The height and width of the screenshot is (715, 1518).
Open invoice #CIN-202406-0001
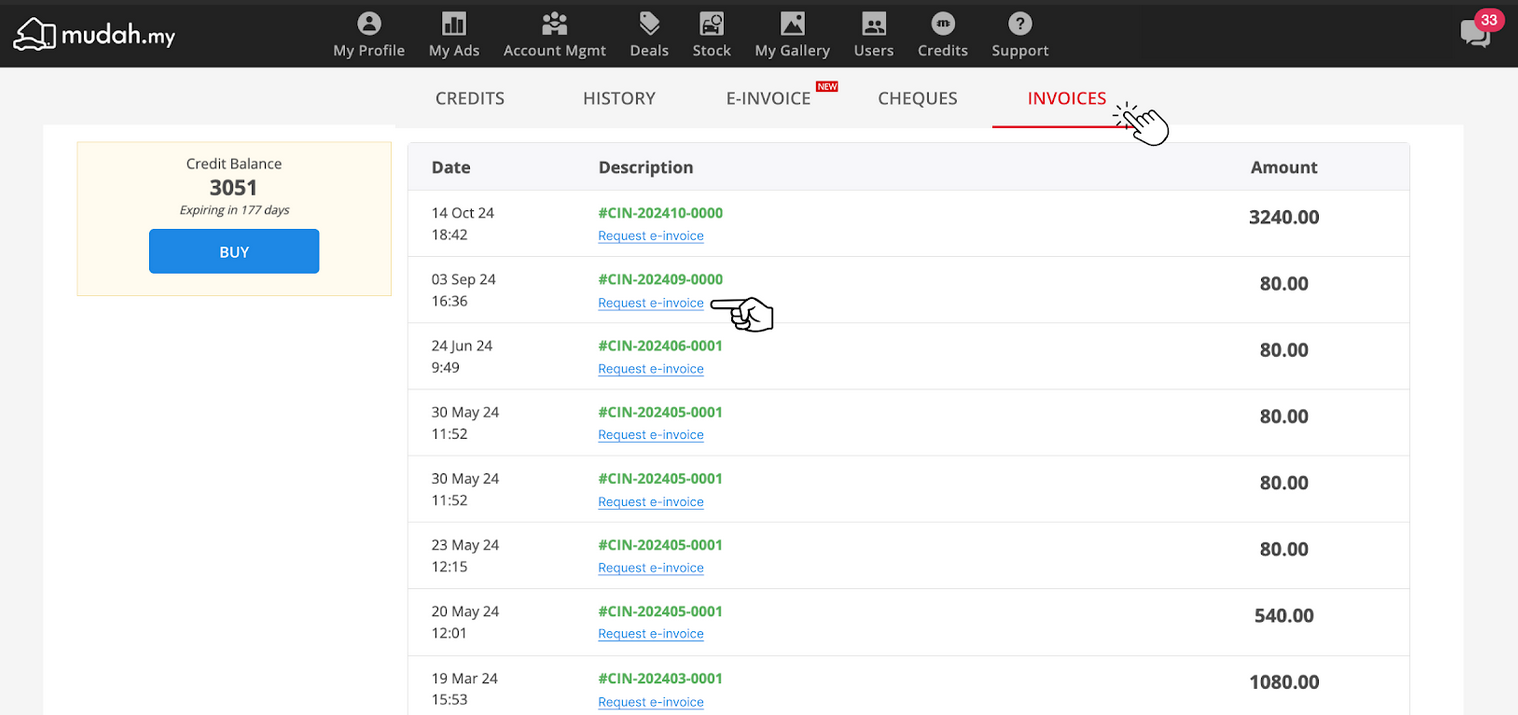[x=660, y=346]
